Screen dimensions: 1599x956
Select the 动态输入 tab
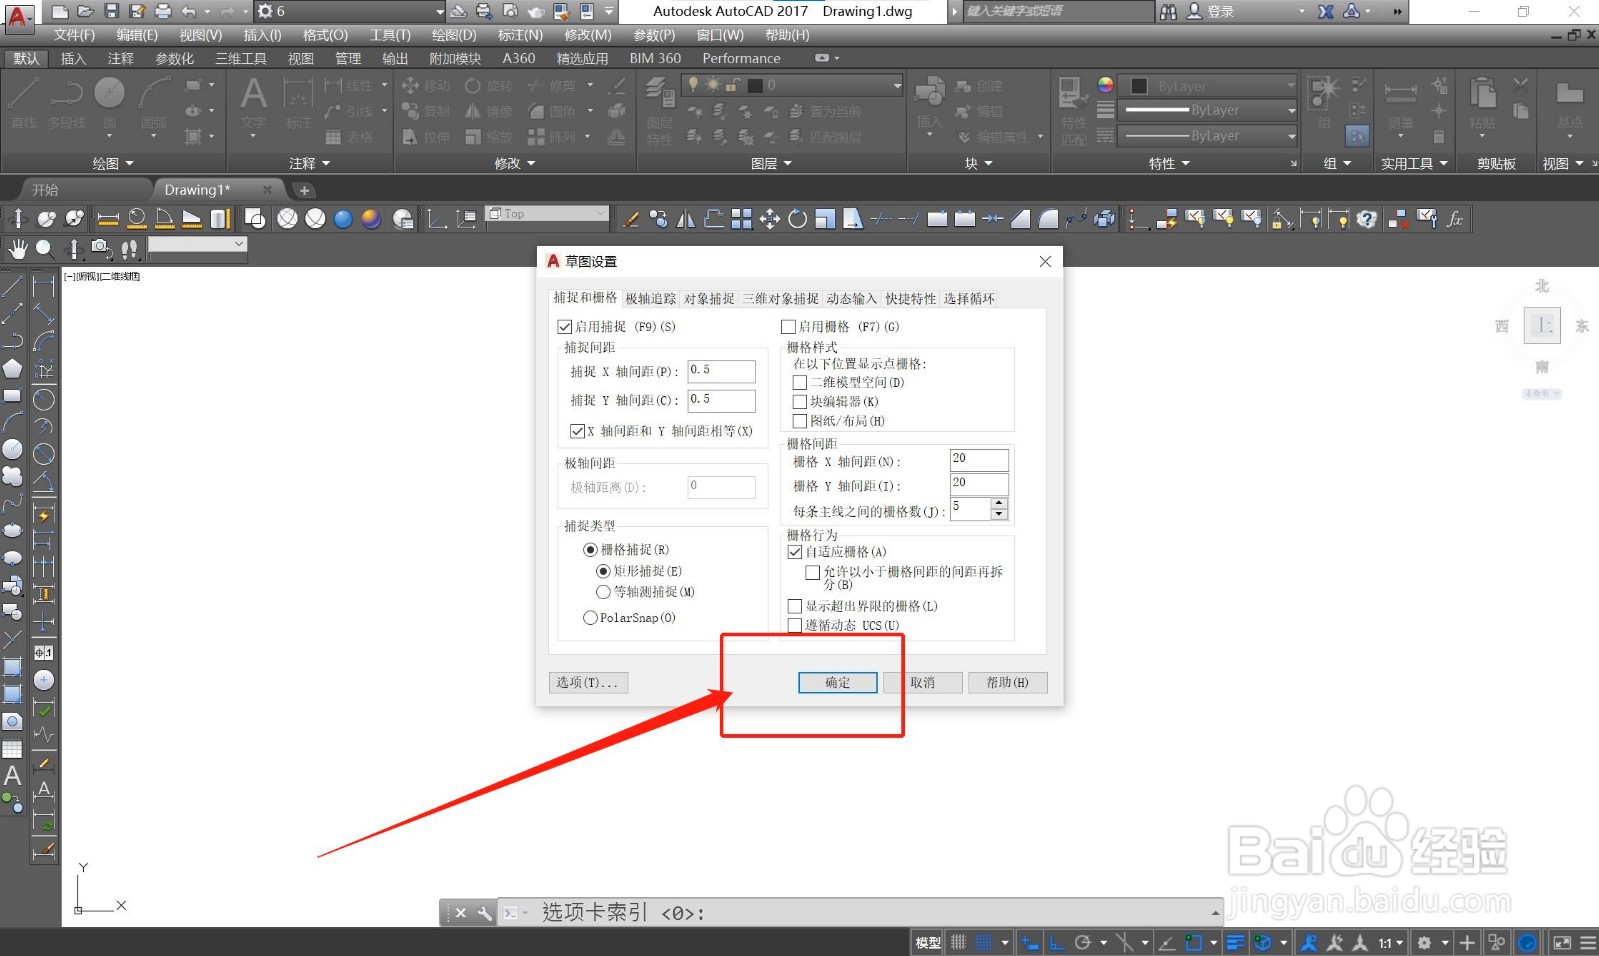coord(852,298)
